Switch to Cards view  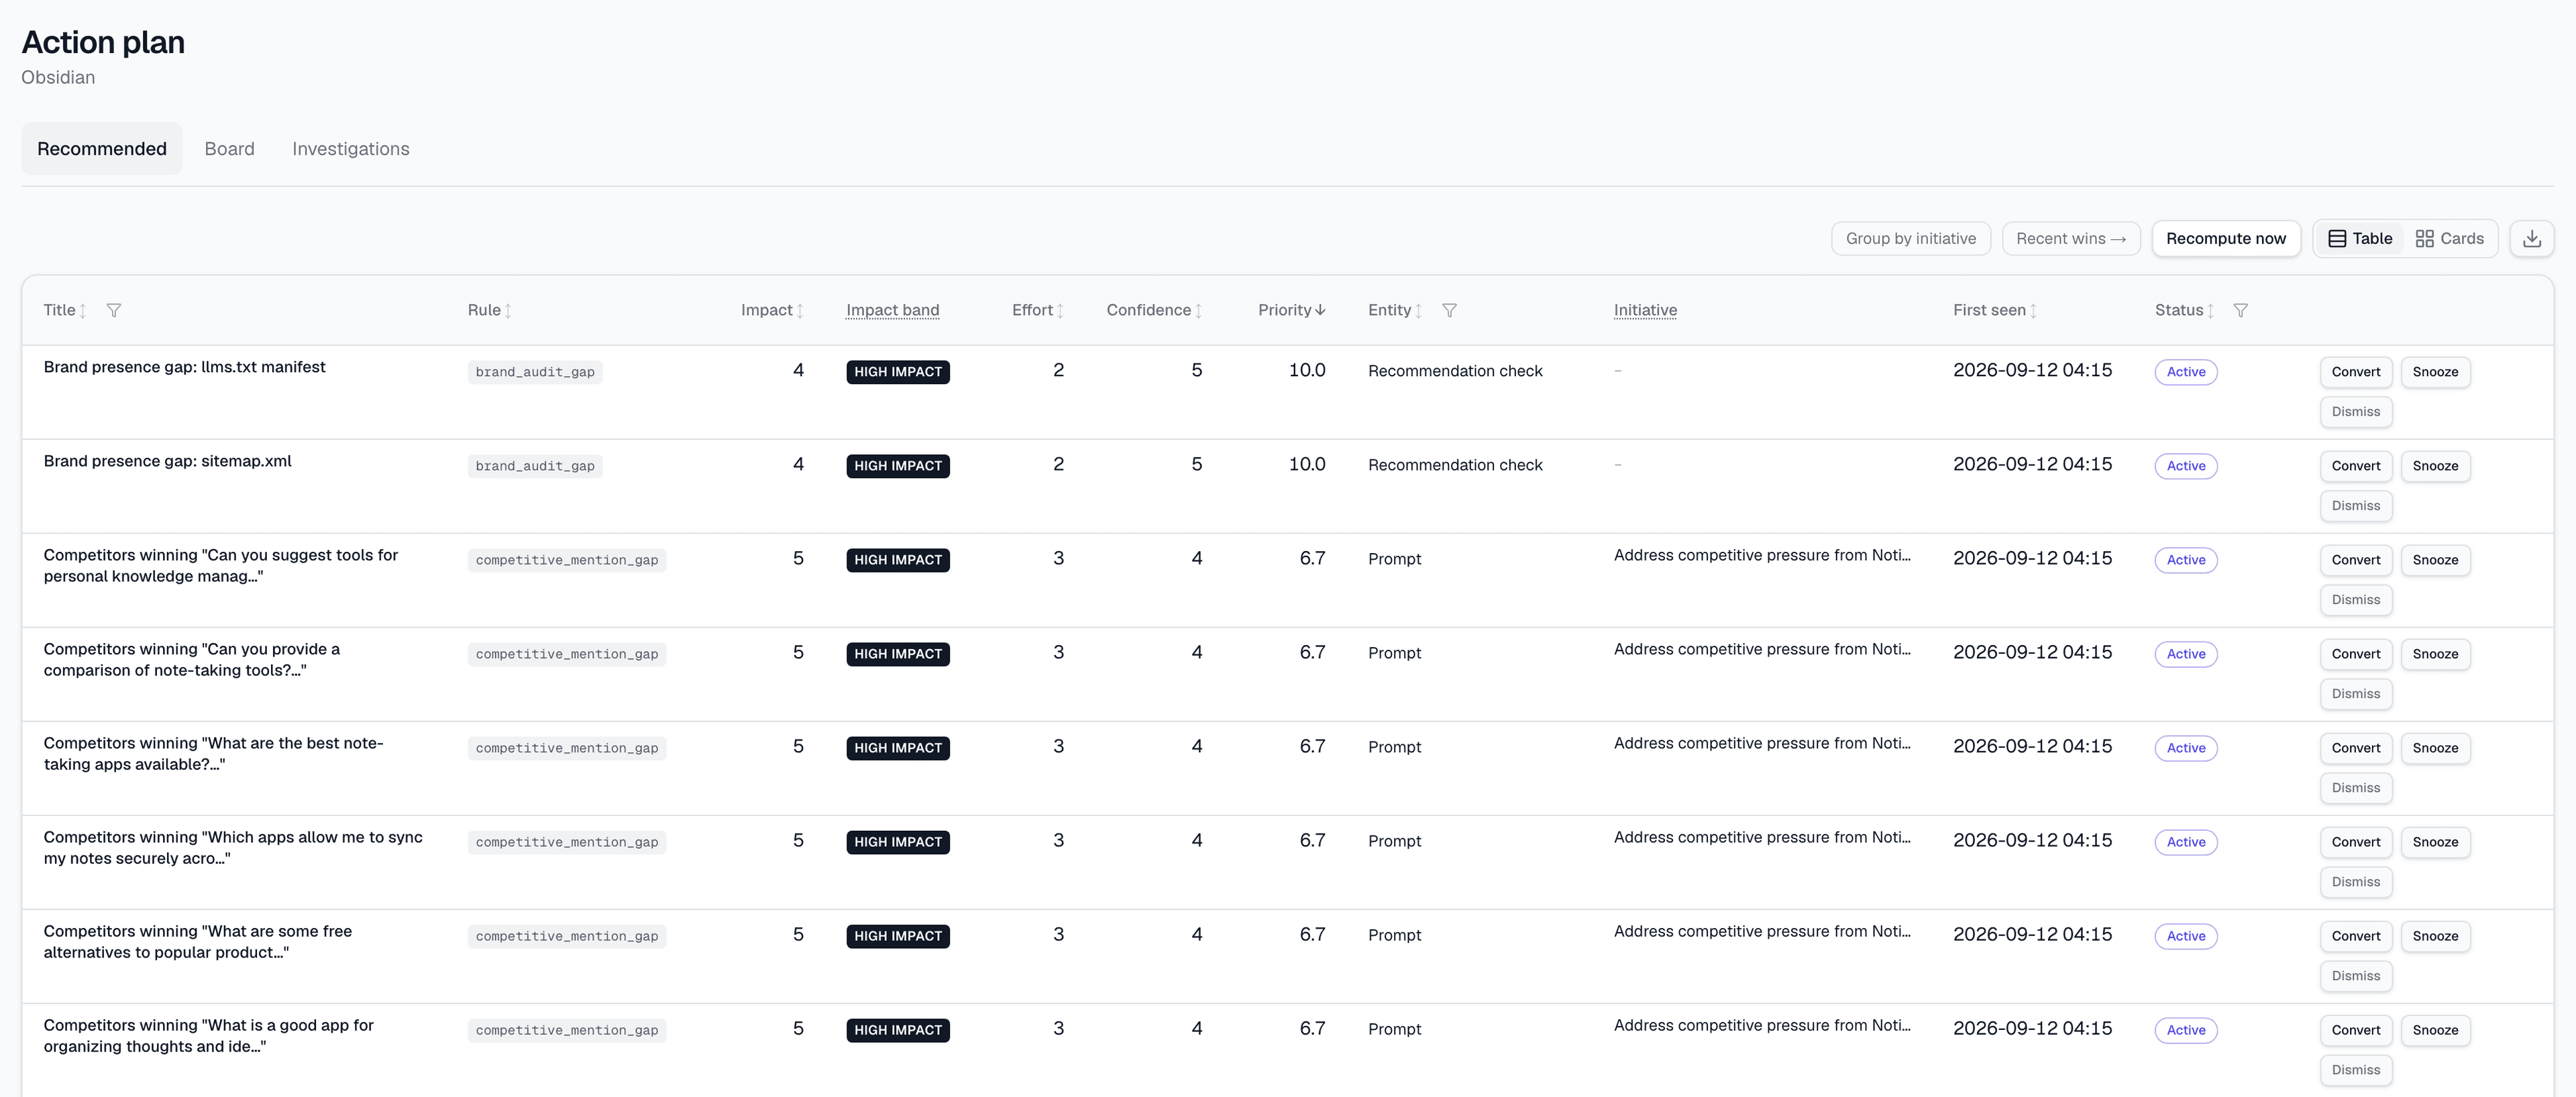point(2449,238)
